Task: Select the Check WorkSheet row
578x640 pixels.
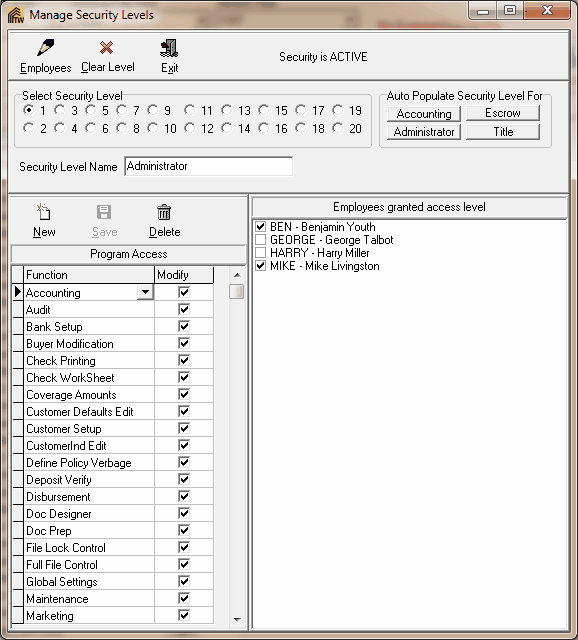Action: click(x=89, y=378)
